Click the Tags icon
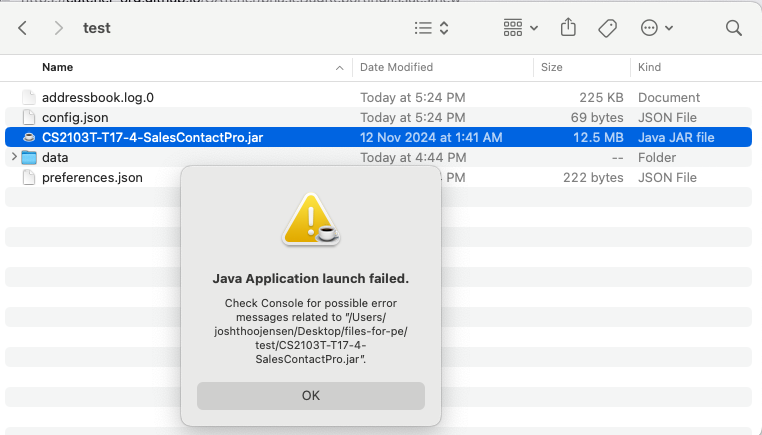Image resolution: width=762 pixels, height=435 pixels. pyautogui.click(x=607, y=28)
